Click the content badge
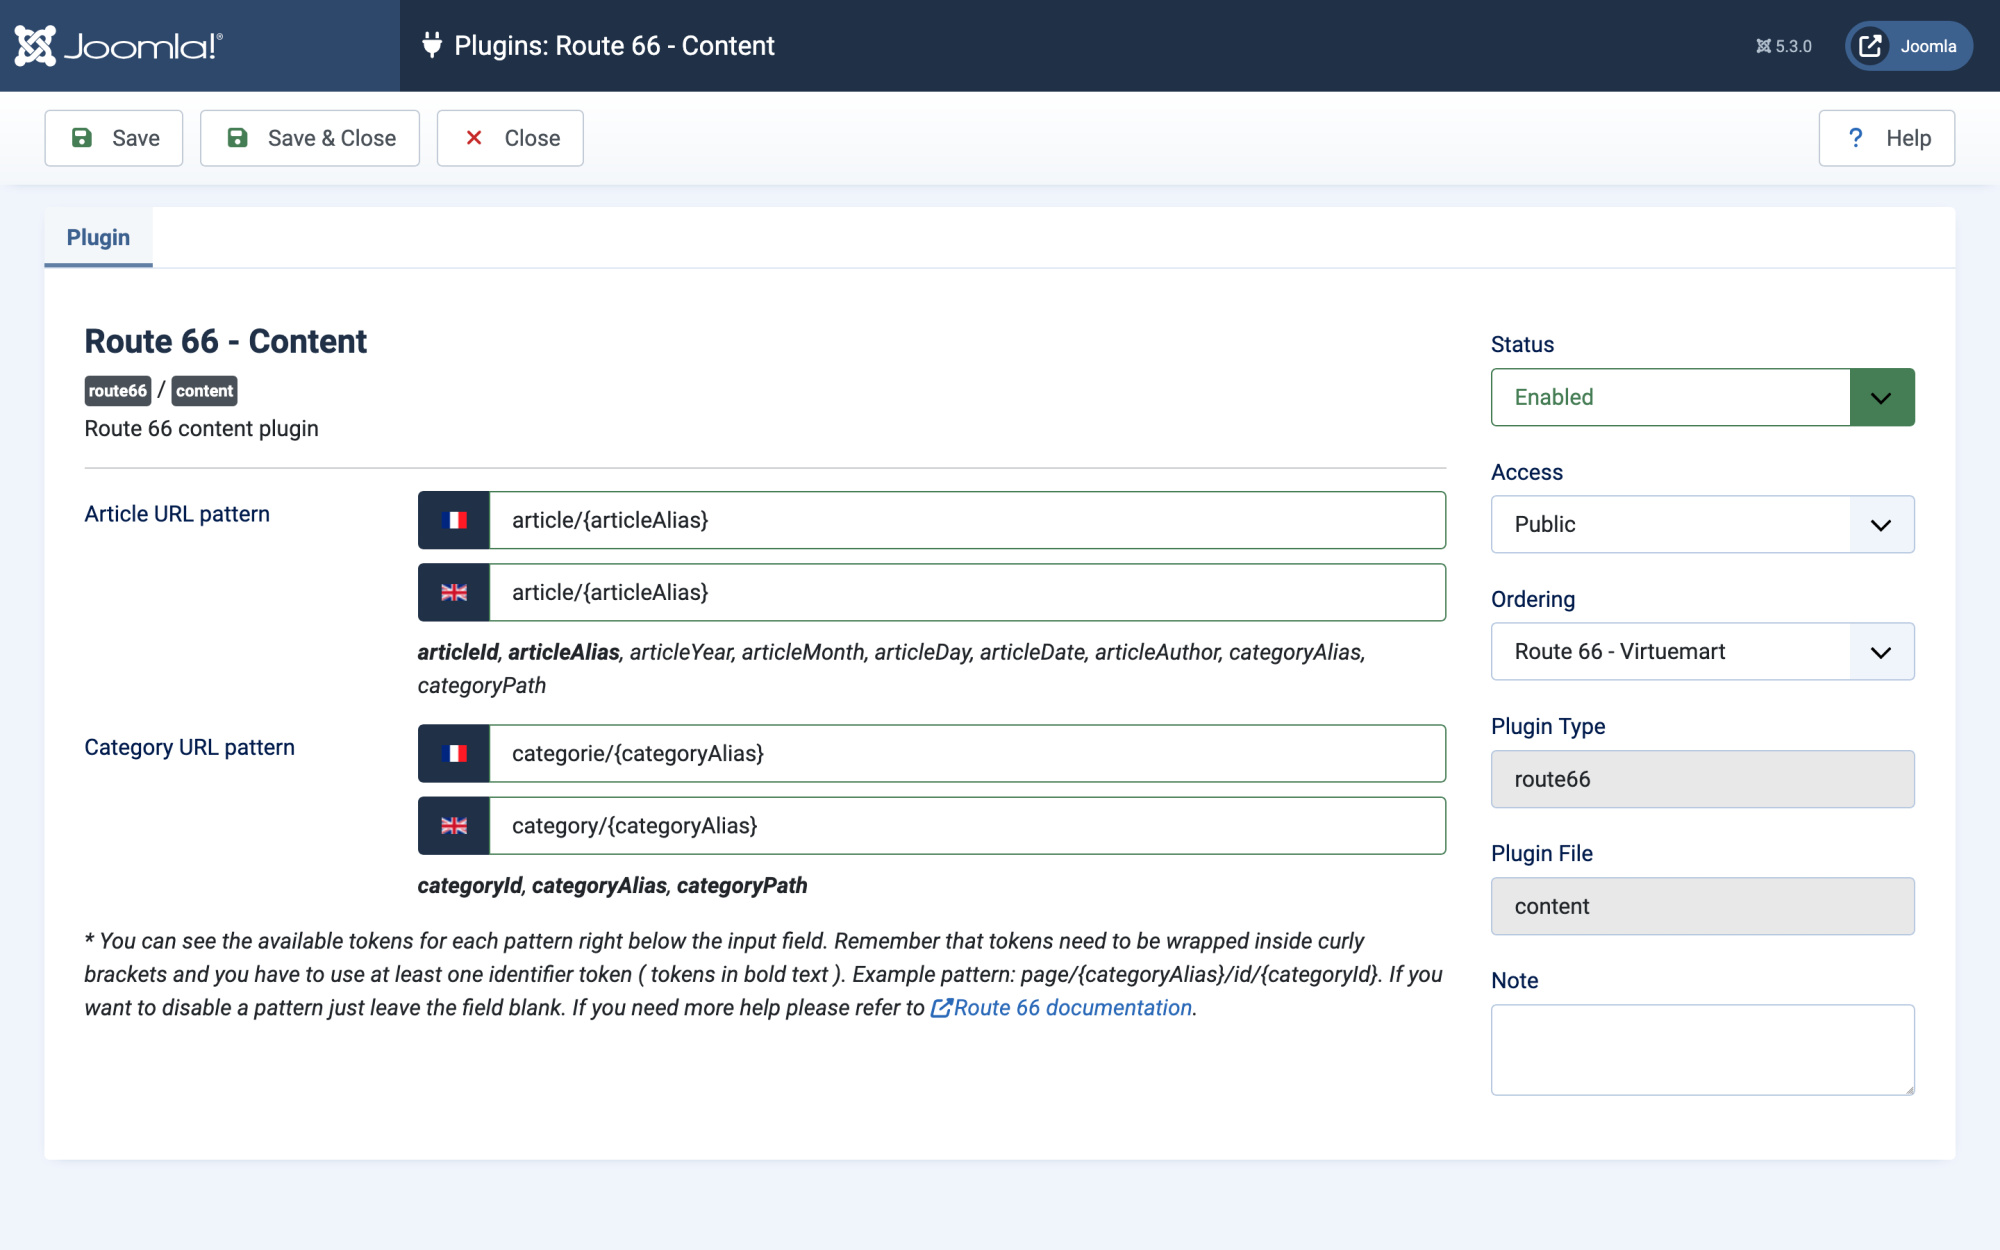 tap(204, 391)
